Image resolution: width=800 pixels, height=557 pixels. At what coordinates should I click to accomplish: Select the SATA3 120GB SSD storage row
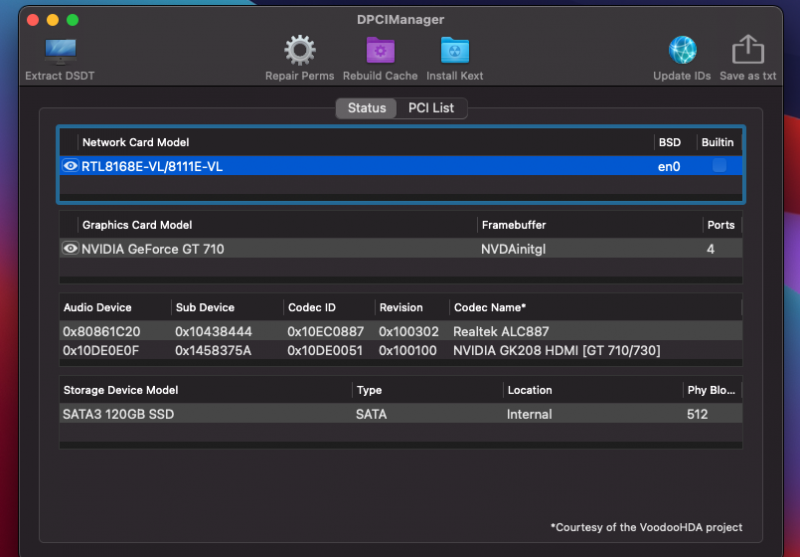[x=400, y=413]
